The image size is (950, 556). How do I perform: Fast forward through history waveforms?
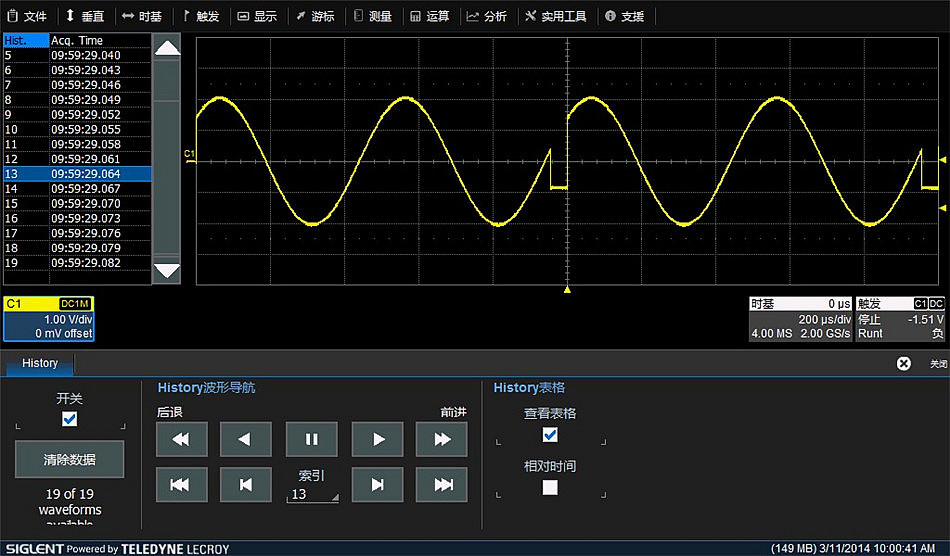442,439
